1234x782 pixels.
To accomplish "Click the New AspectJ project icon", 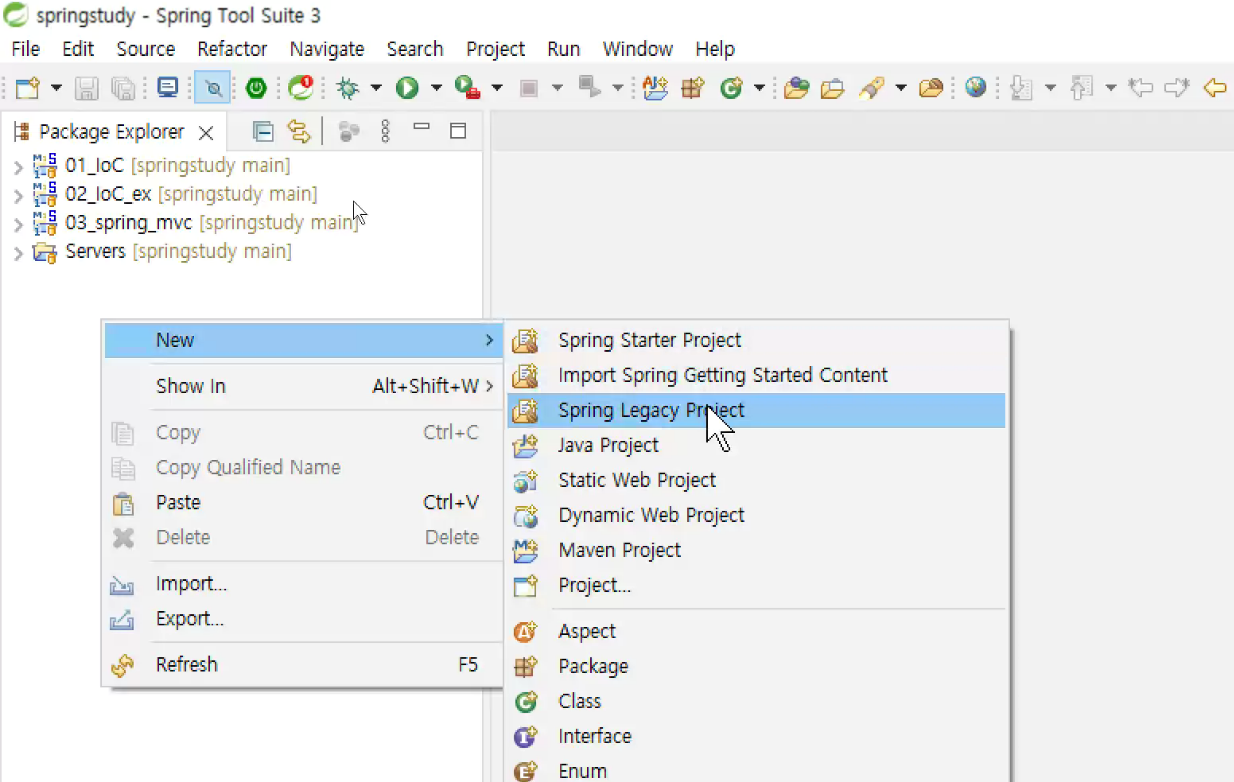I will [x=655, y=88].
